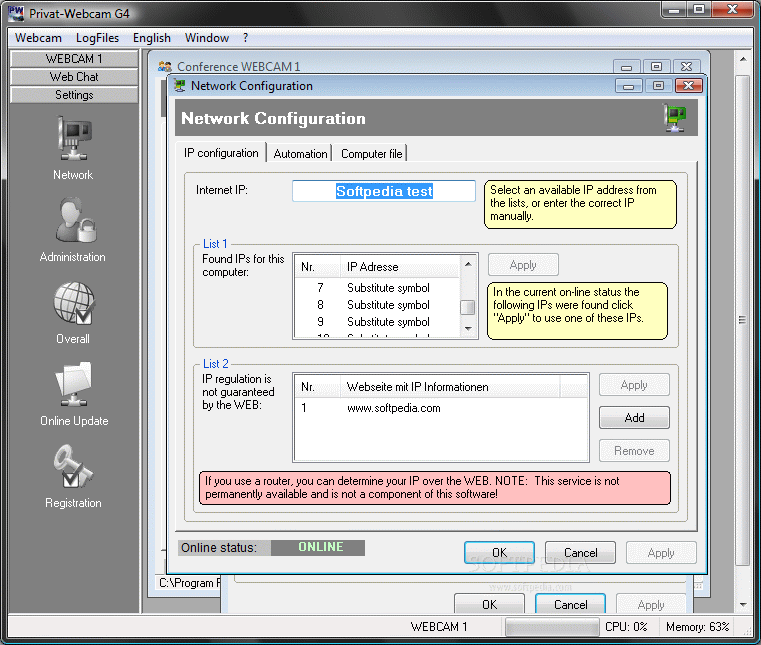Screen dimensions: 761x645
Task: Open the Administration icon in the sidebar
Action: 75,220
